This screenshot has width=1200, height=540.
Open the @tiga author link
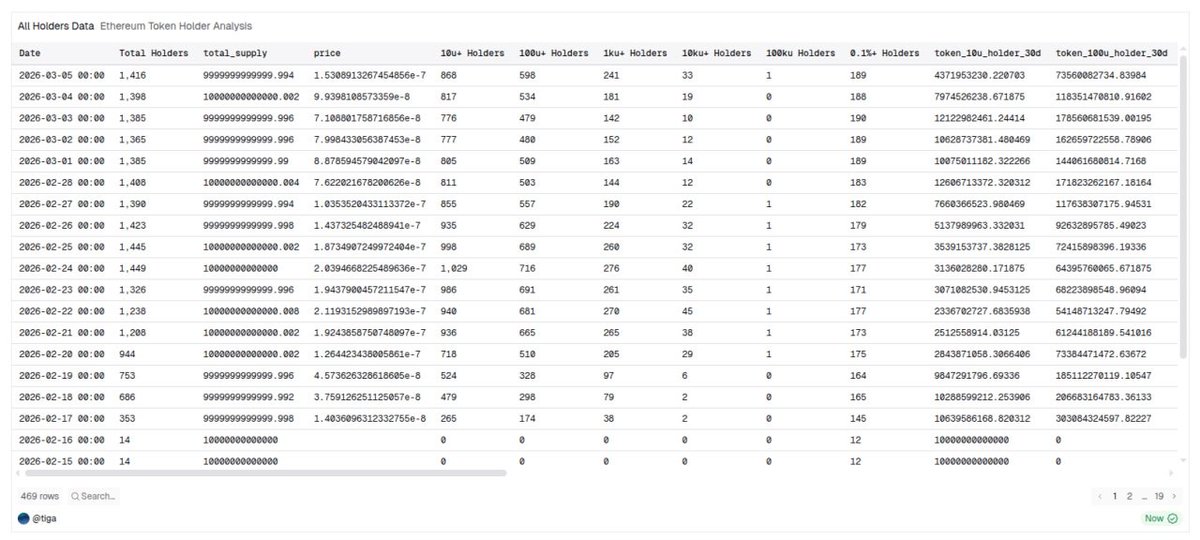46,518
